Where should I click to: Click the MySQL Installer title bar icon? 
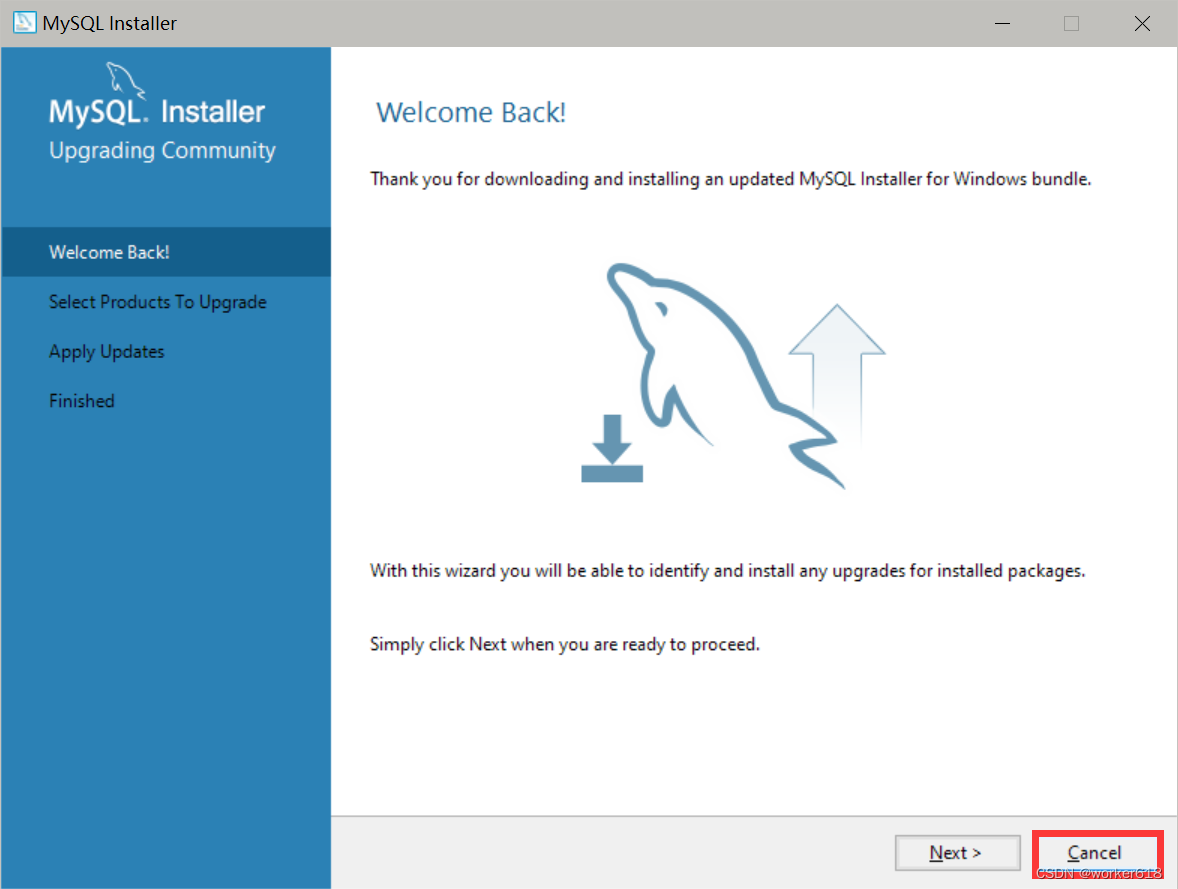24,23
